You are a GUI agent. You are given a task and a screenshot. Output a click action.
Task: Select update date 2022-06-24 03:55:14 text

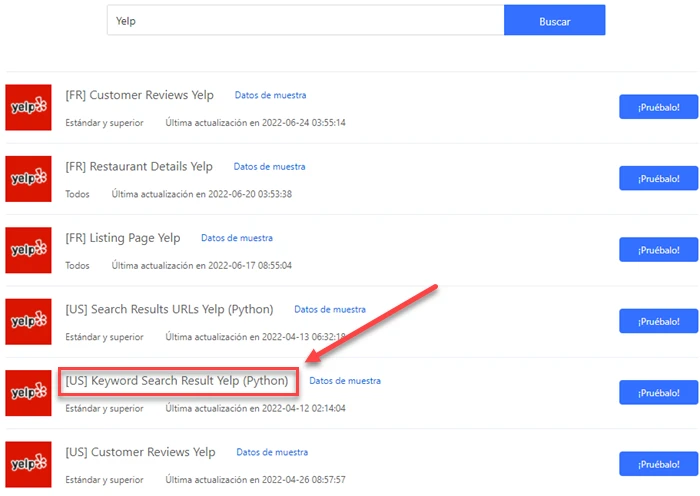304,123
